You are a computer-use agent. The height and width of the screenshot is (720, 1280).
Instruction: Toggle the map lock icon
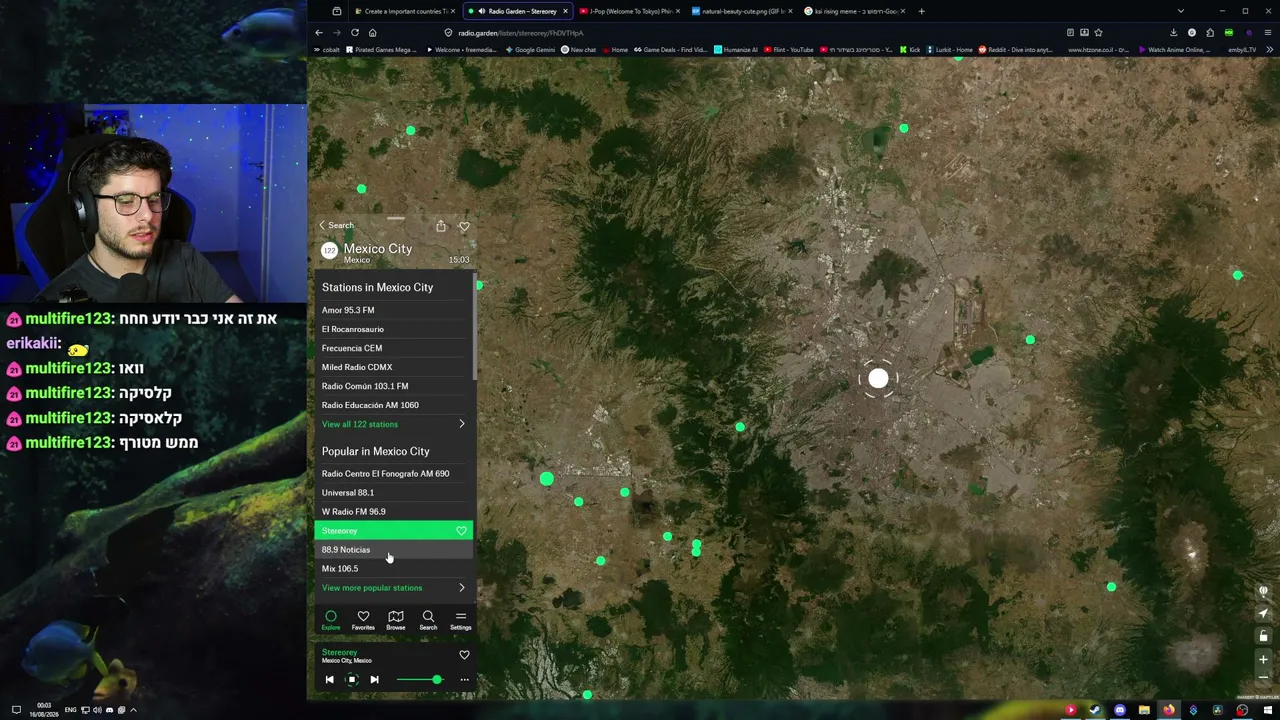(1263, 637)
